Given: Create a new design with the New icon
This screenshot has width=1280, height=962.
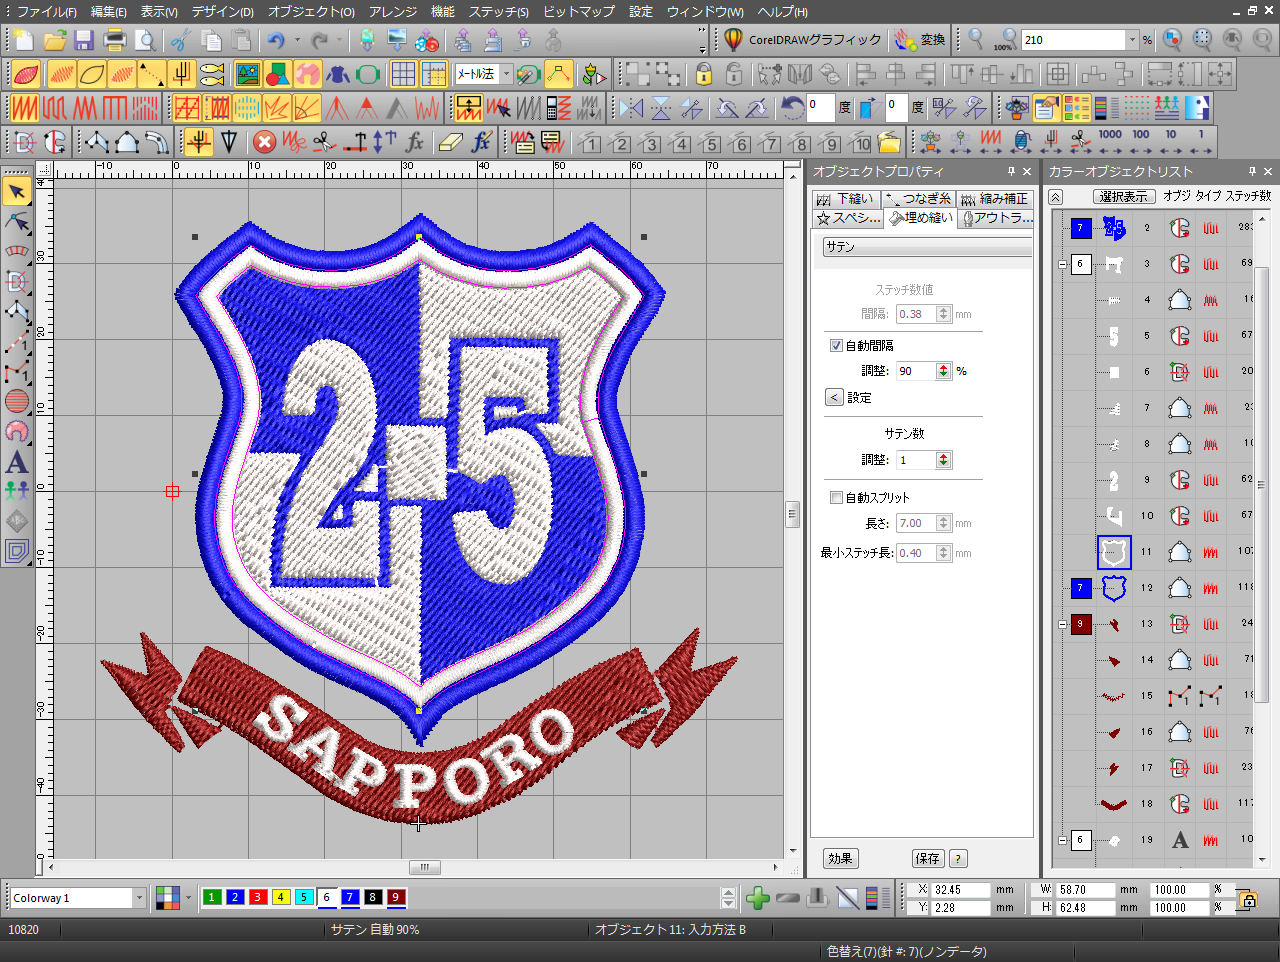Looking at the screenshot, I should point(24,40).
